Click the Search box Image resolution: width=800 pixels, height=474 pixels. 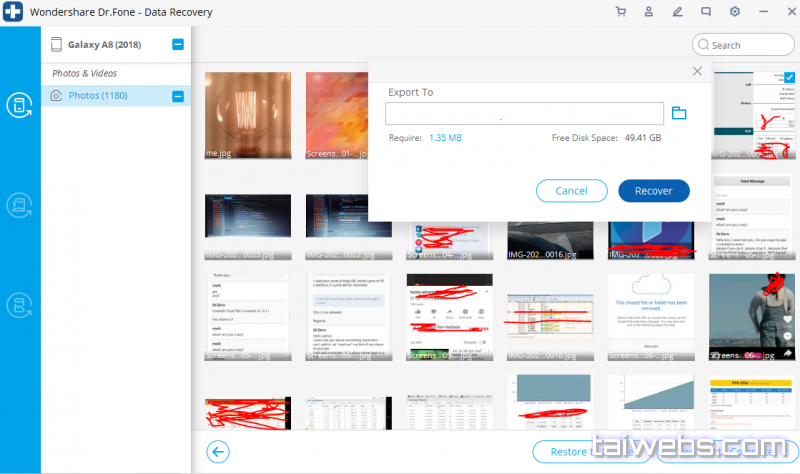(743, 45)
